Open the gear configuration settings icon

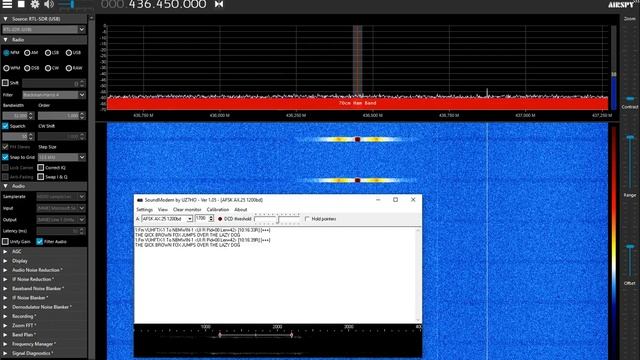click(x=35, y=4)
